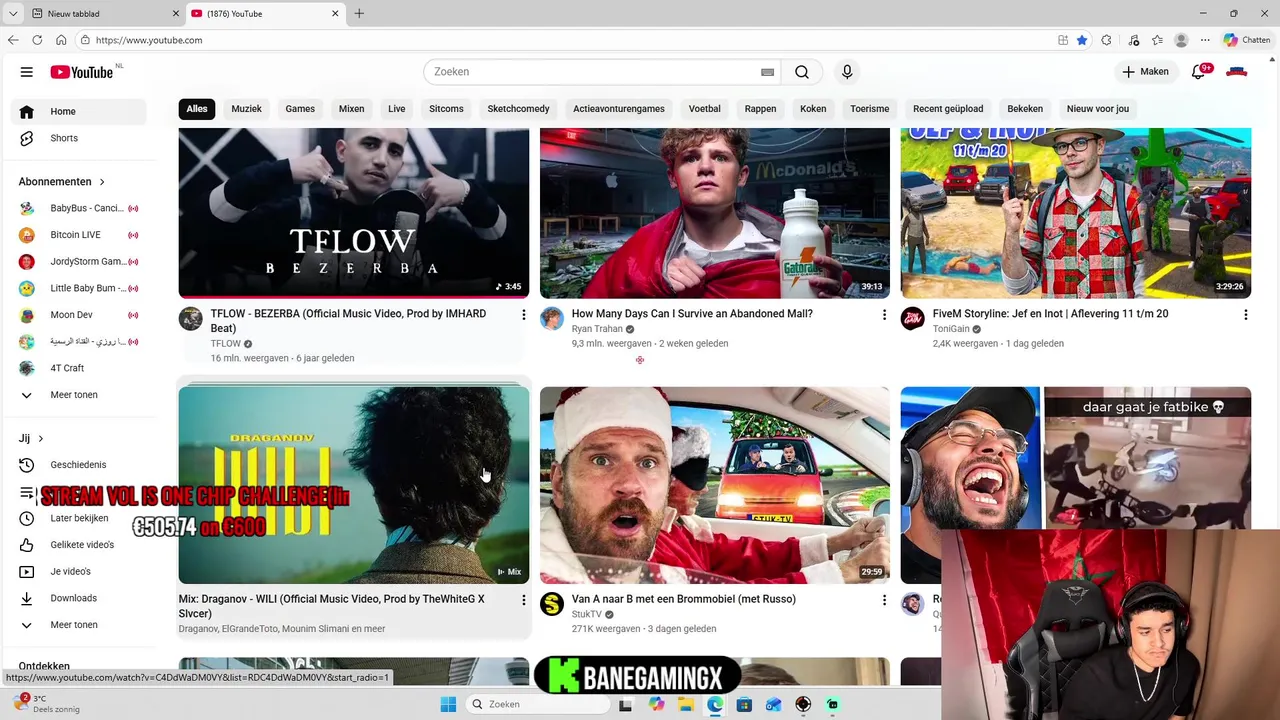The image size is (1280, 720).
Task: Play the Van A naar B Brommobiel thumbnail
Action: click(715, 485)
